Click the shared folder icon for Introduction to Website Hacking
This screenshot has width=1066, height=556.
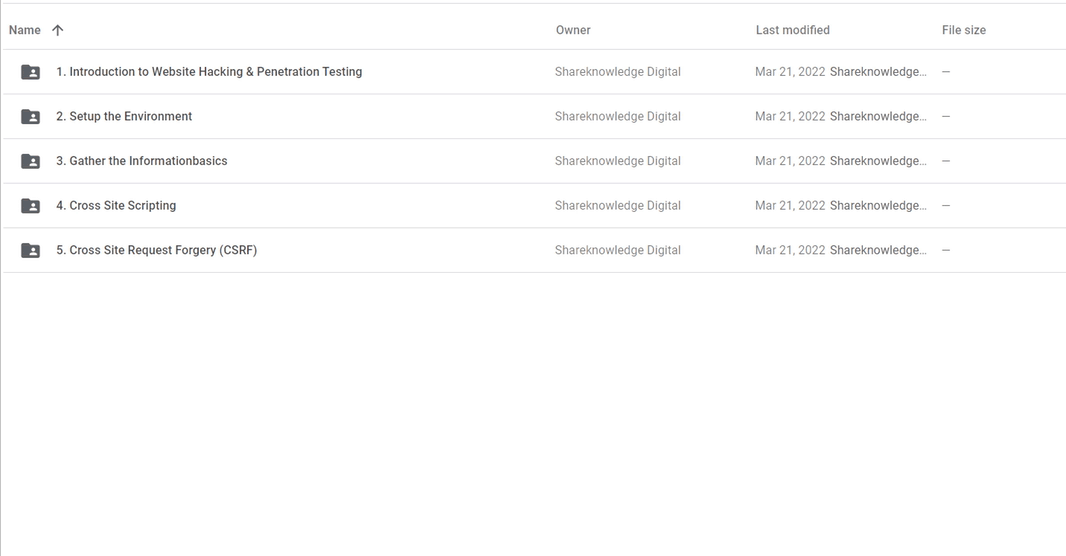pos(31,72)
